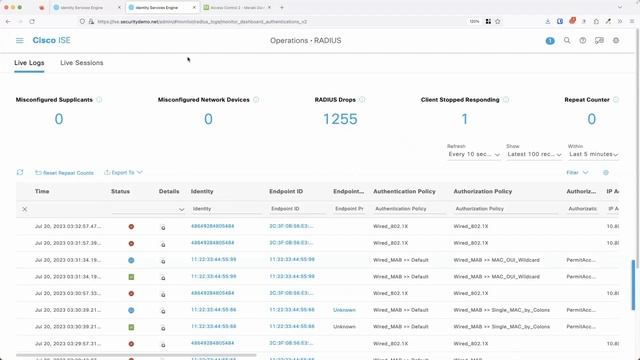Open details icon for 03:32:57 log entry
Screen dimensions: 640x360
coord(163,227)
